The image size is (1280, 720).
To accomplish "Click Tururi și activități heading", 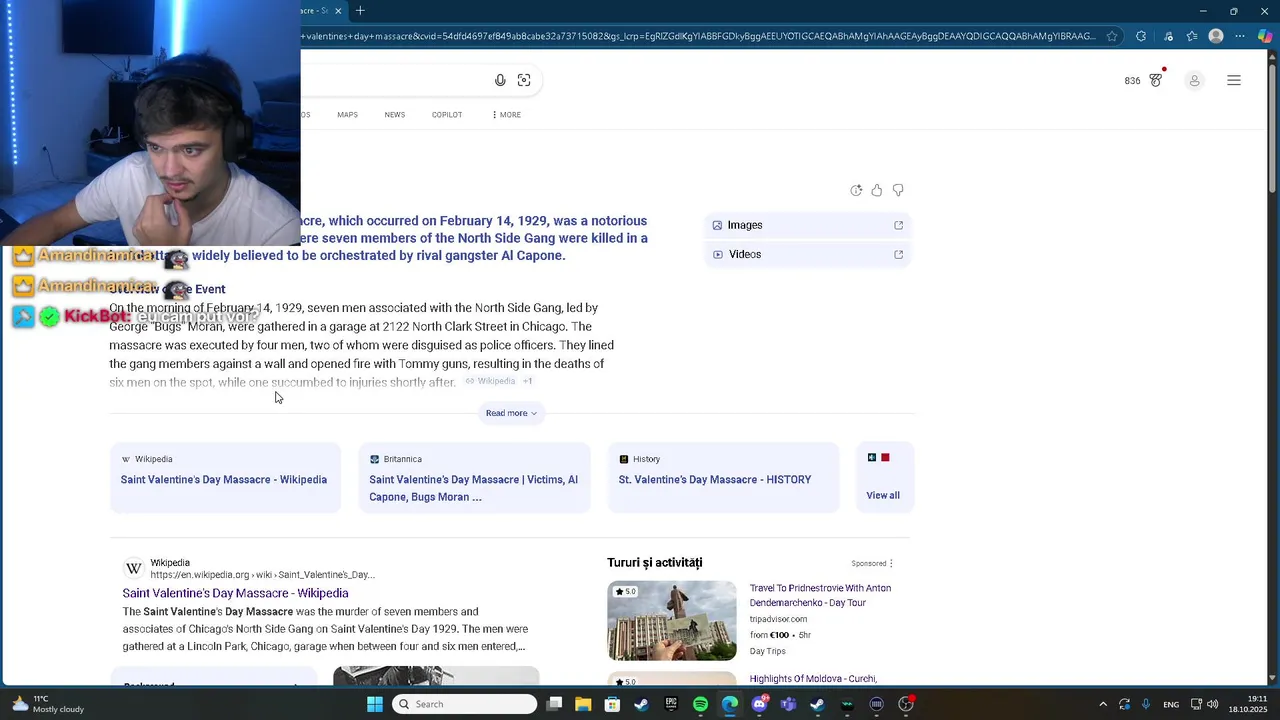I will pyautogui.click(x=654, y=563).
